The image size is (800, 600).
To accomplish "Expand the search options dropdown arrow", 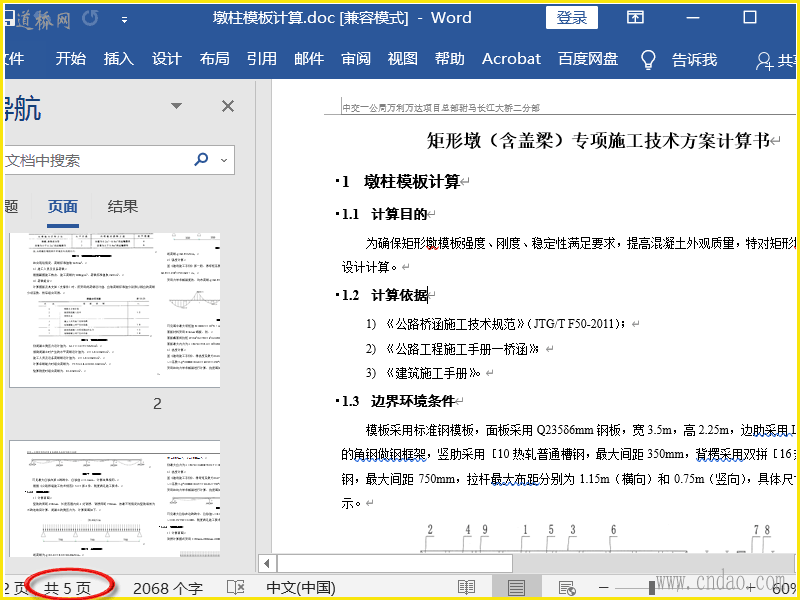I will click(x=223, y=160).
